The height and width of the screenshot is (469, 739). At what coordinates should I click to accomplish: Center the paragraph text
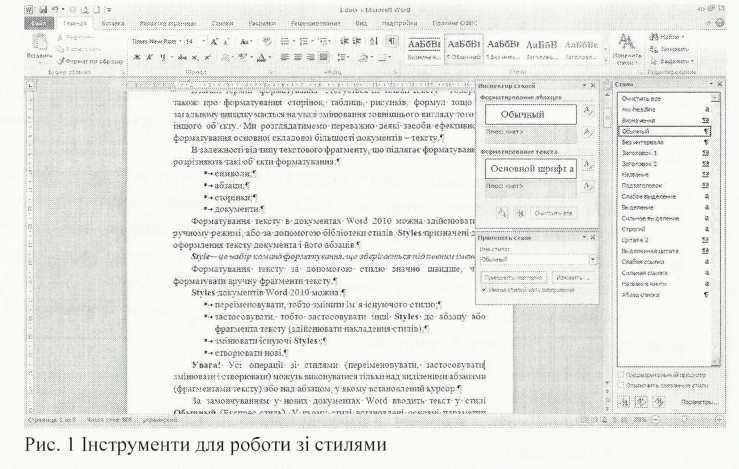coord(297,57)
